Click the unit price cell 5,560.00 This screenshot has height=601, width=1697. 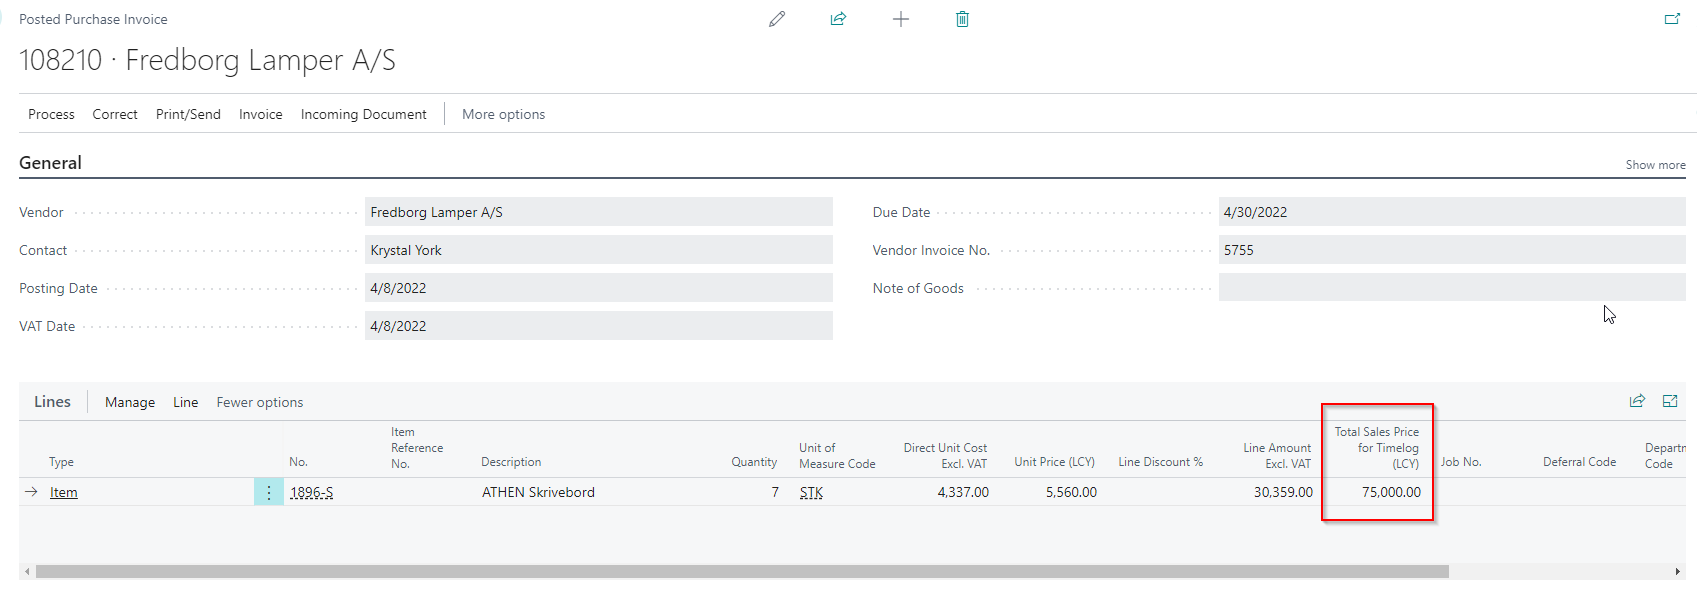pos(1071,492)
